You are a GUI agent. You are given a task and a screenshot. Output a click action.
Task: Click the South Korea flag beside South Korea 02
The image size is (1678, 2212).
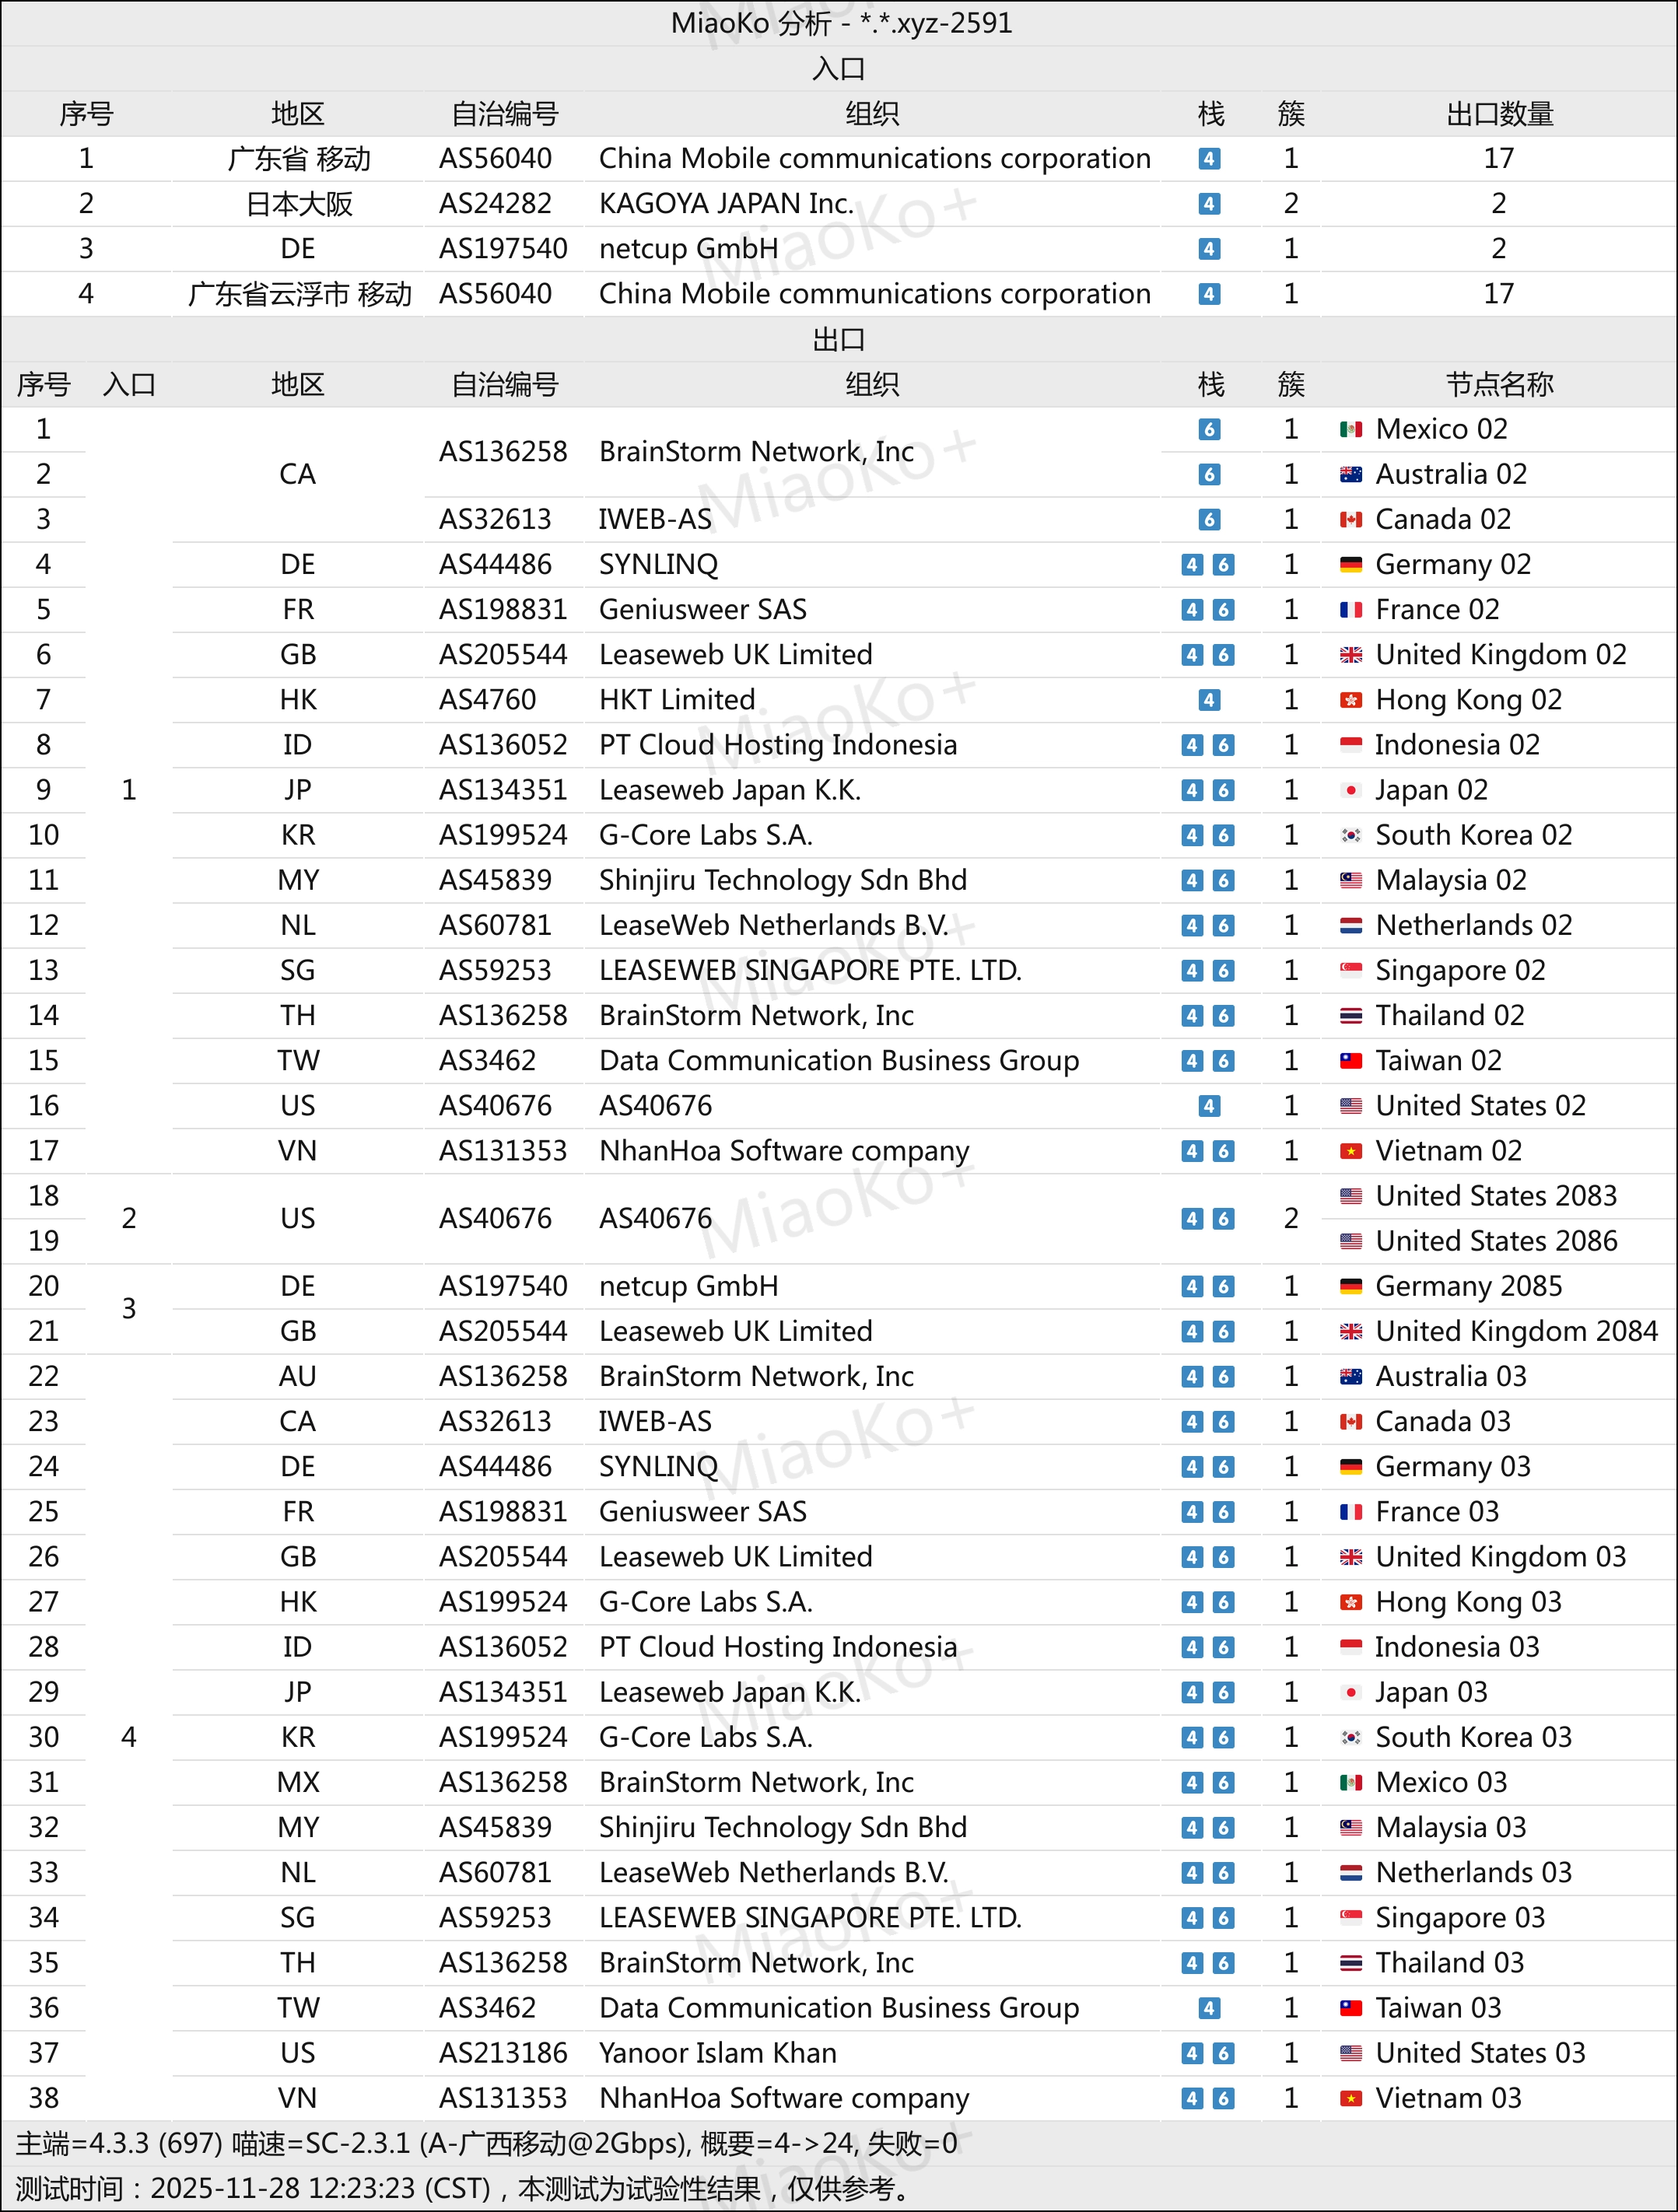pyautogui.click(x=1350, y=835)
